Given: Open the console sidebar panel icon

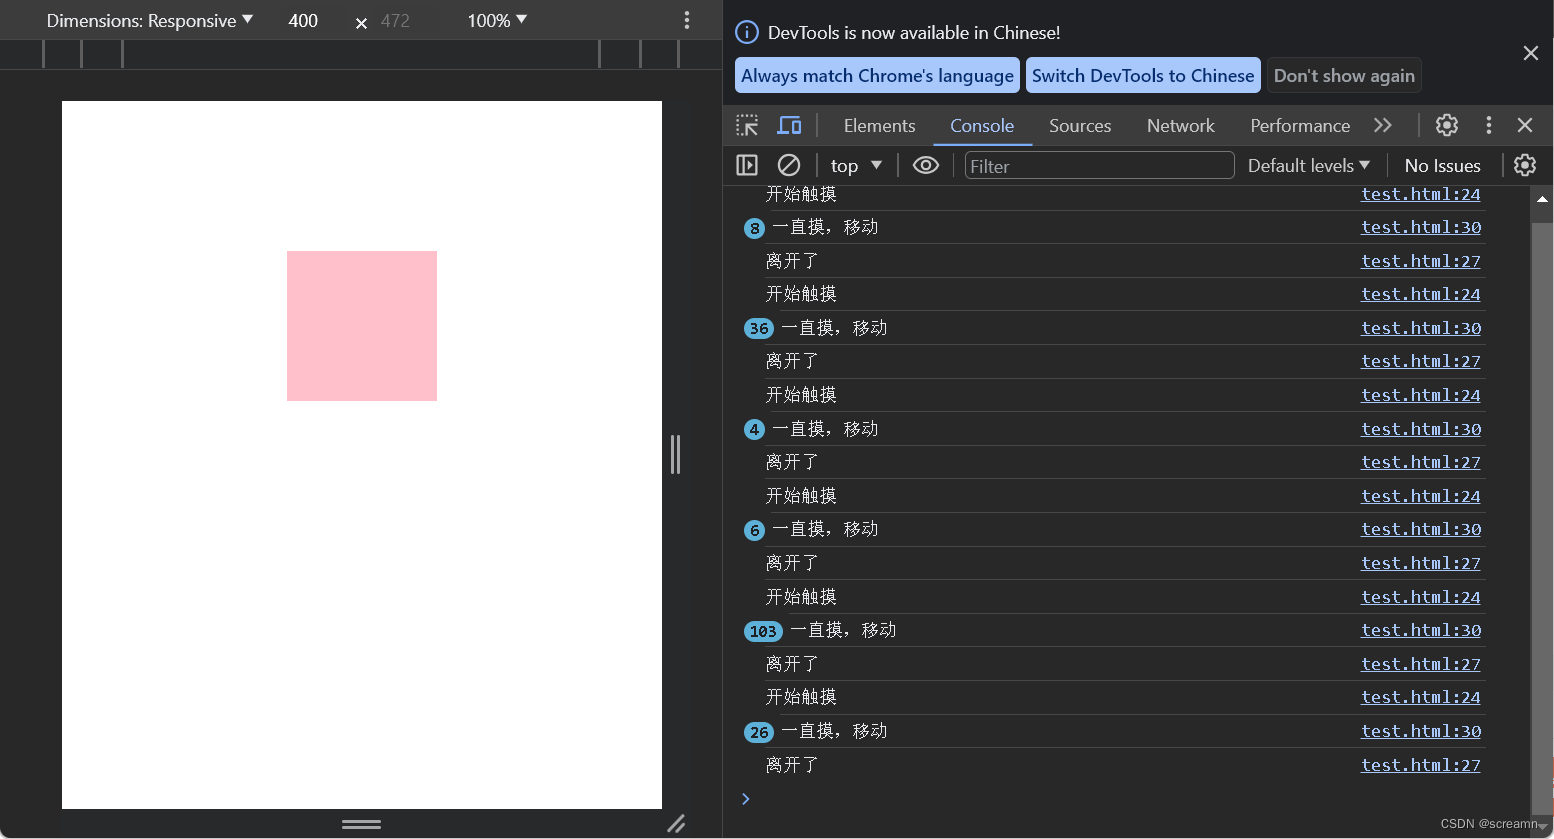Looking at the screenshot, I should pyautogui.click(x=746, y=165).
